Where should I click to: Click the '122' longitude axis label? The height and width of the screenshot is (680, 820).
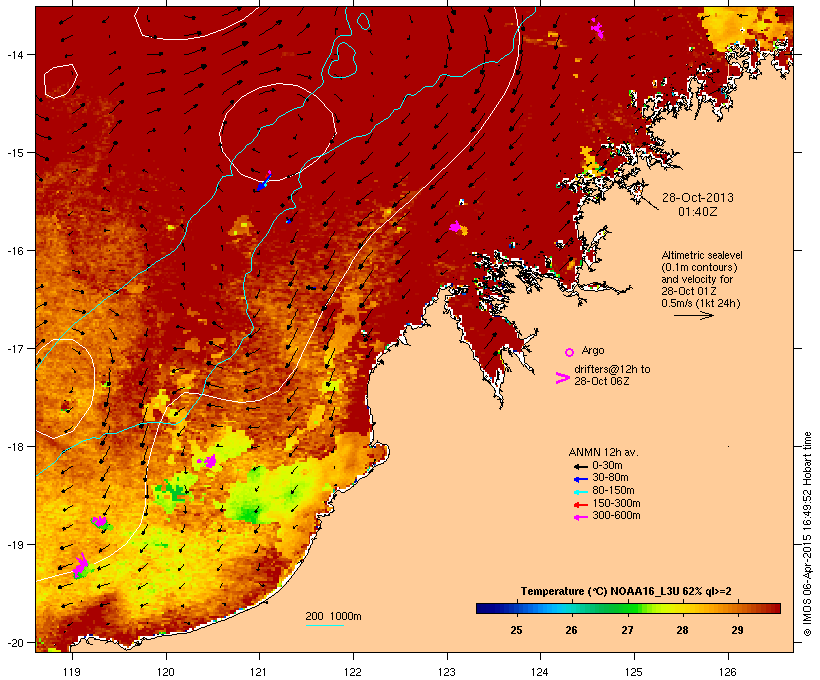[x=353, y=672]
